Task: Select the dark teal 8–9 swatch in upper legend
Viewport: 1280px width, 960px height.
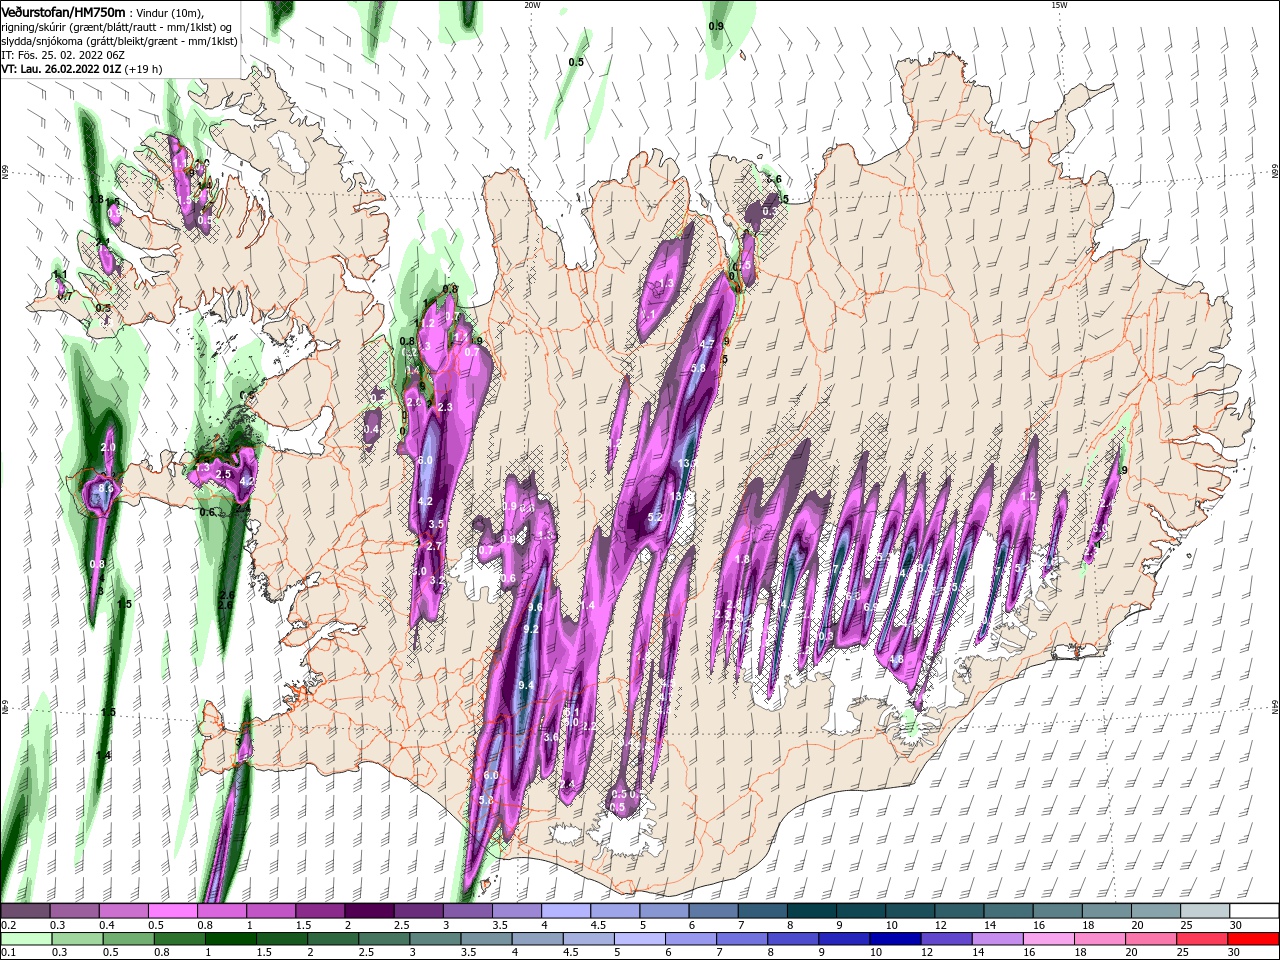Action: coord(811,911)
